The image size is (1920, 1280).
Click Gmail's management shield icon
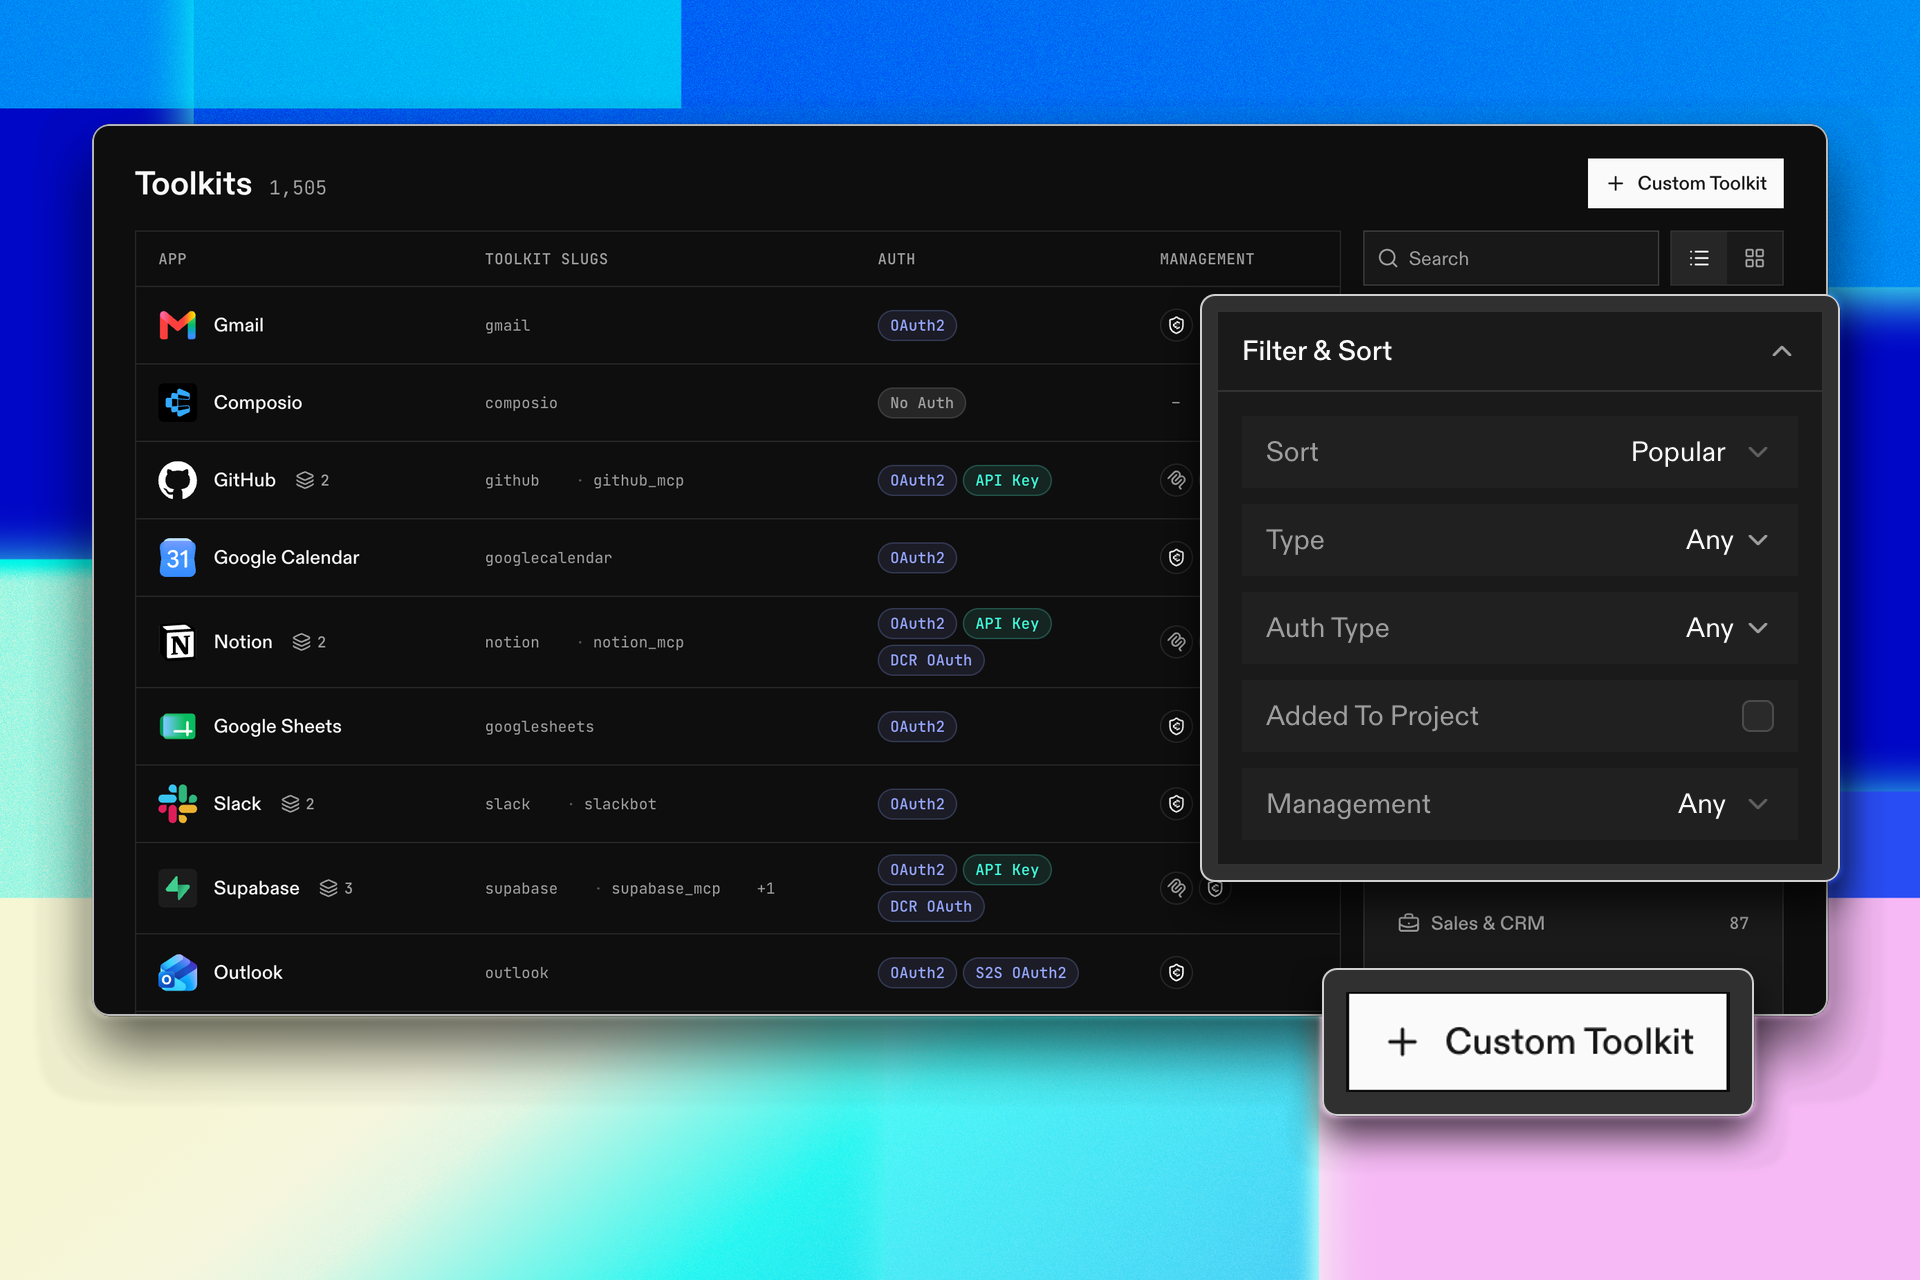coord(1177,325)
